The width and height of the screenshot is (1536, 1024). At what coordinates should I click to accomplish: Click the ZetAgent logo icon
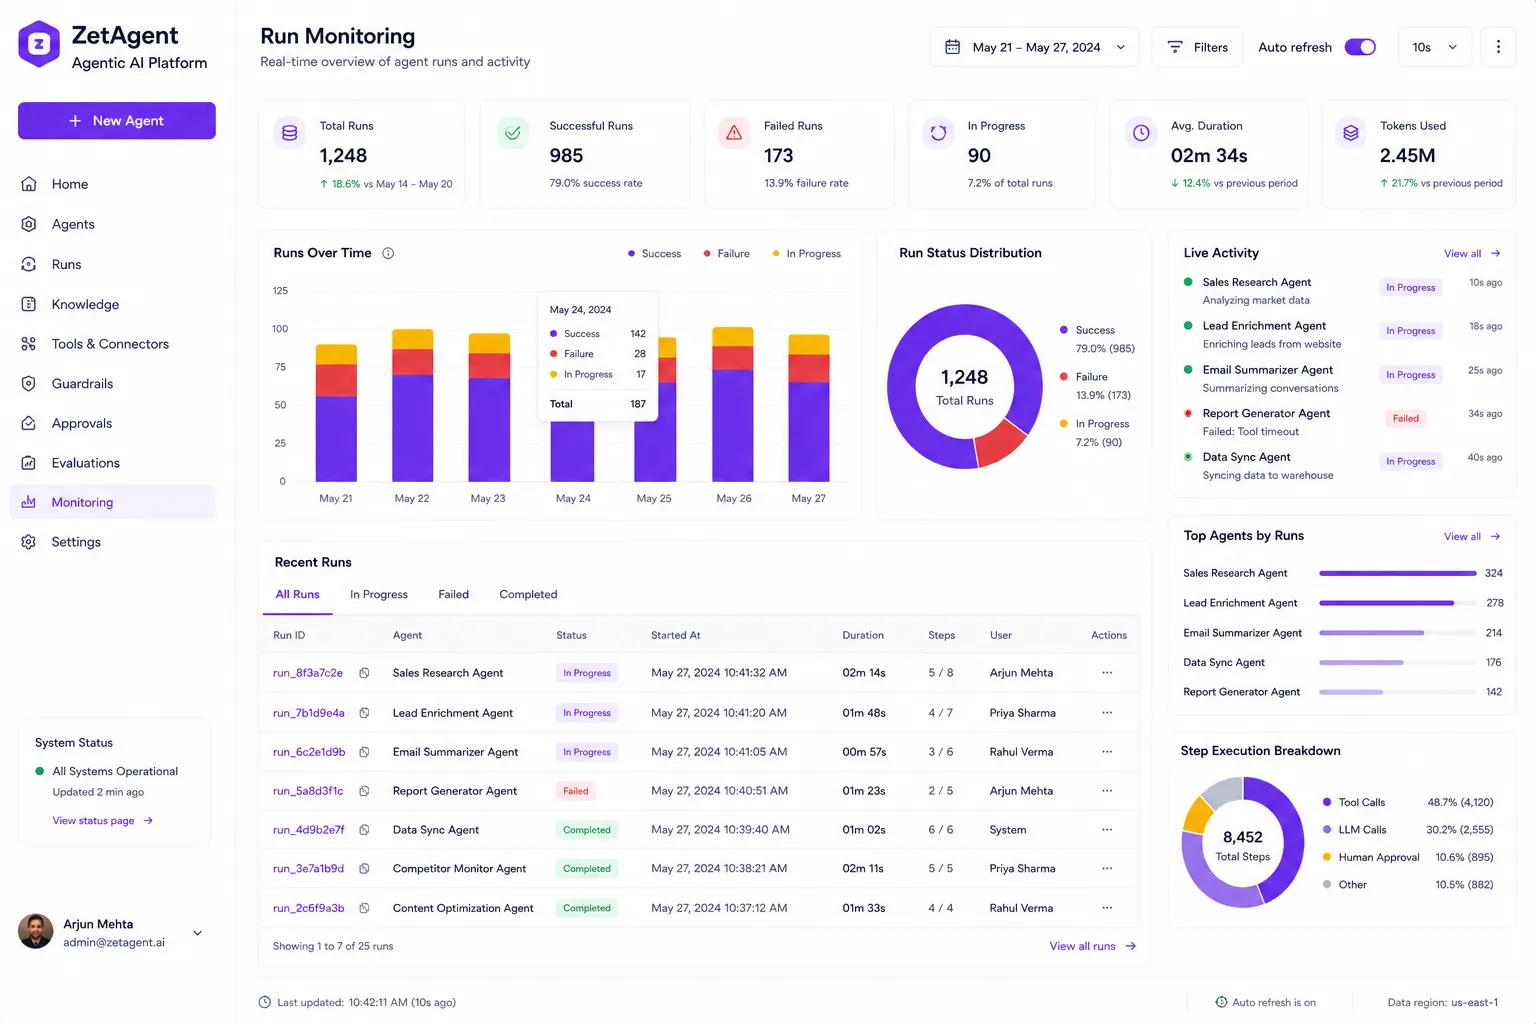pos(39,44)
